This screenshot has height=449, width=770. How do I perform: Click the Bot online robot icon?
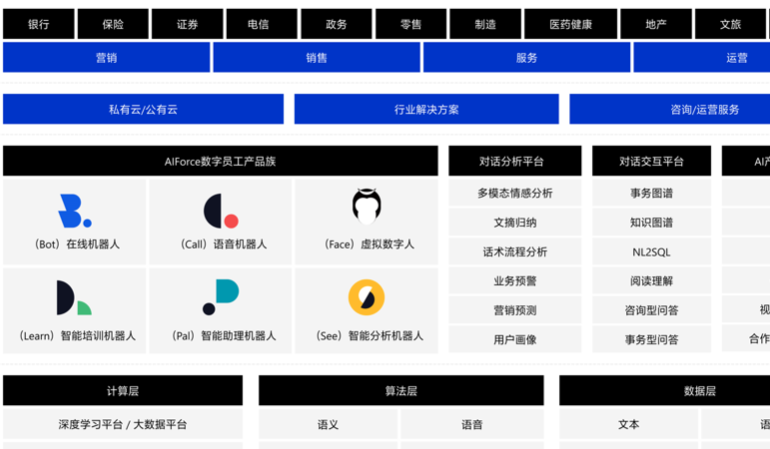[x=75, y=211]
